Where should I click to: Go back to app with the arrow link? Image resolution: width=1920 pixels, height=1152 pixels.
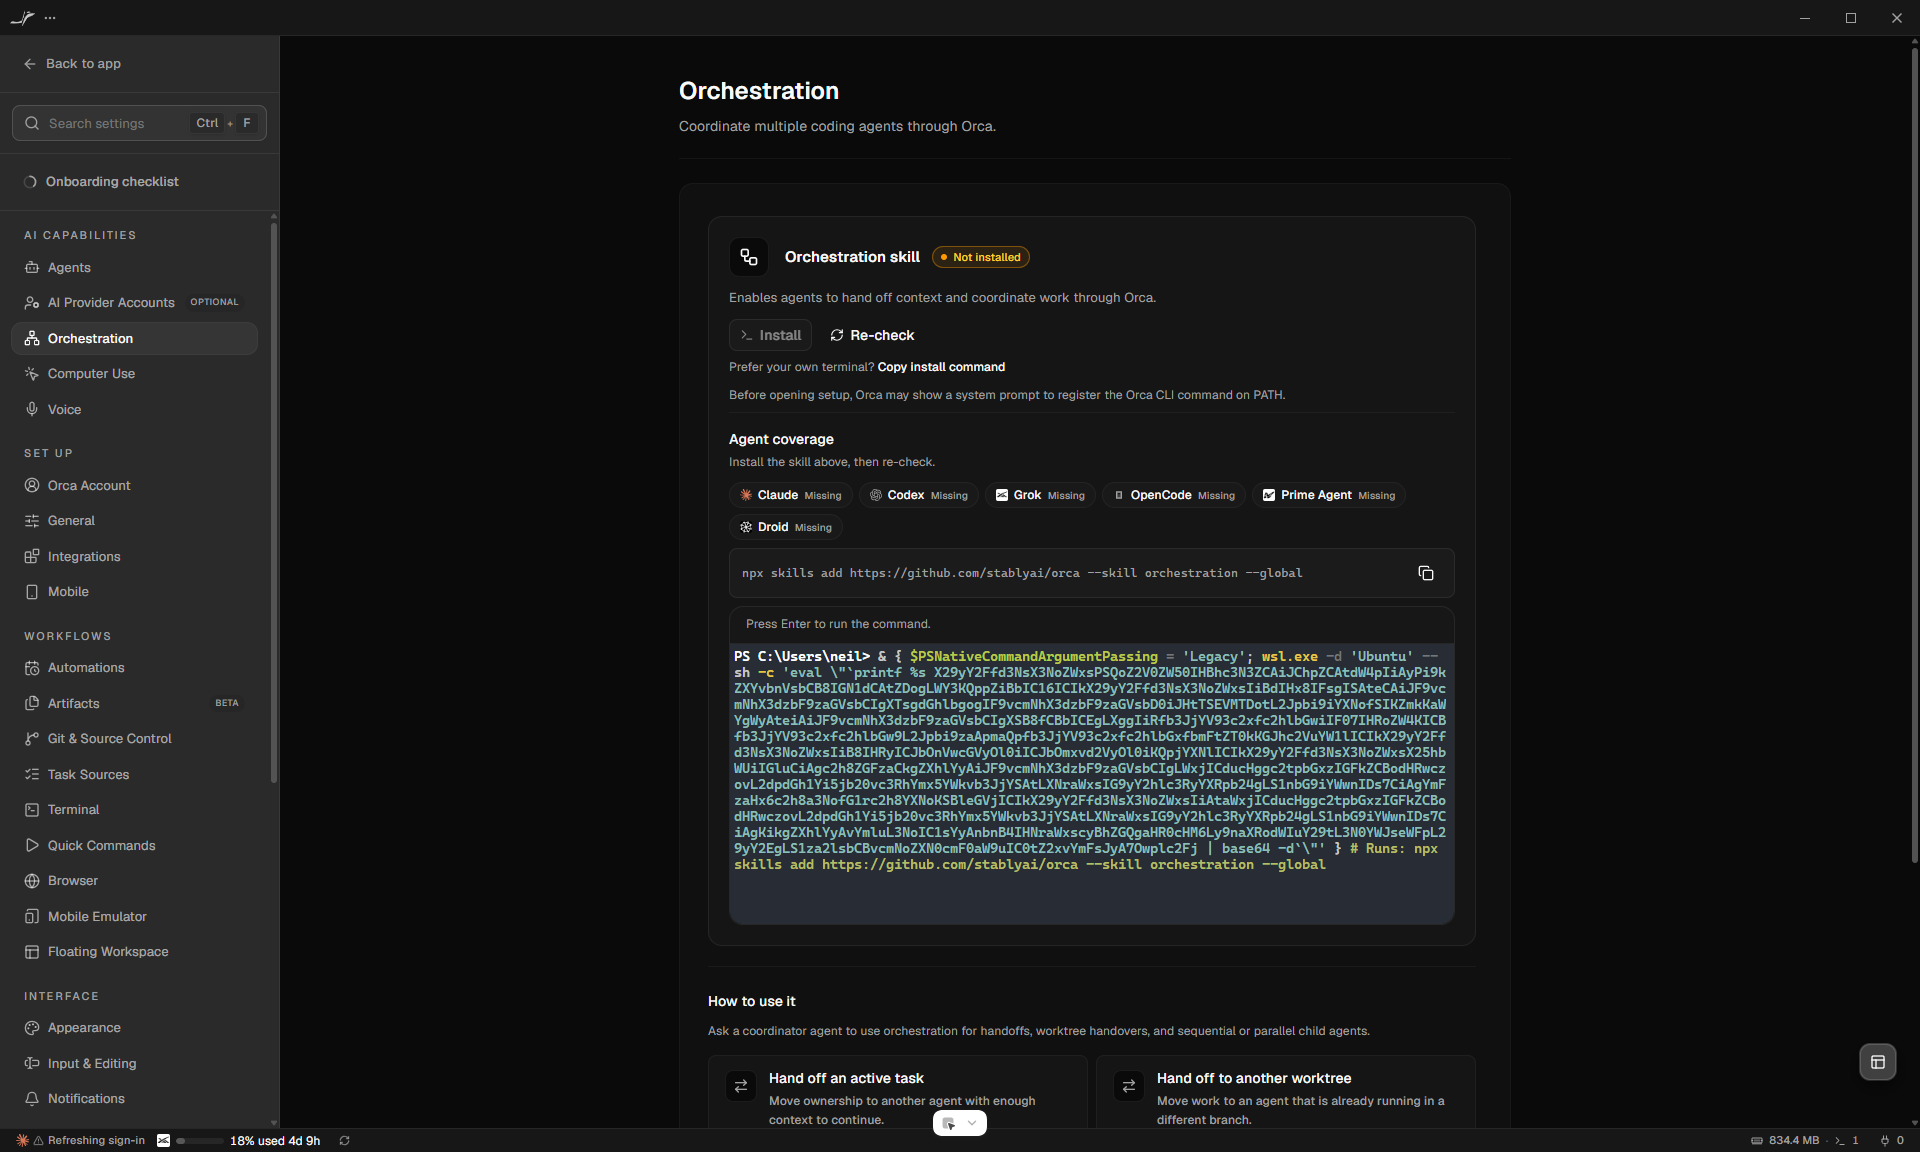coord(72,64)
